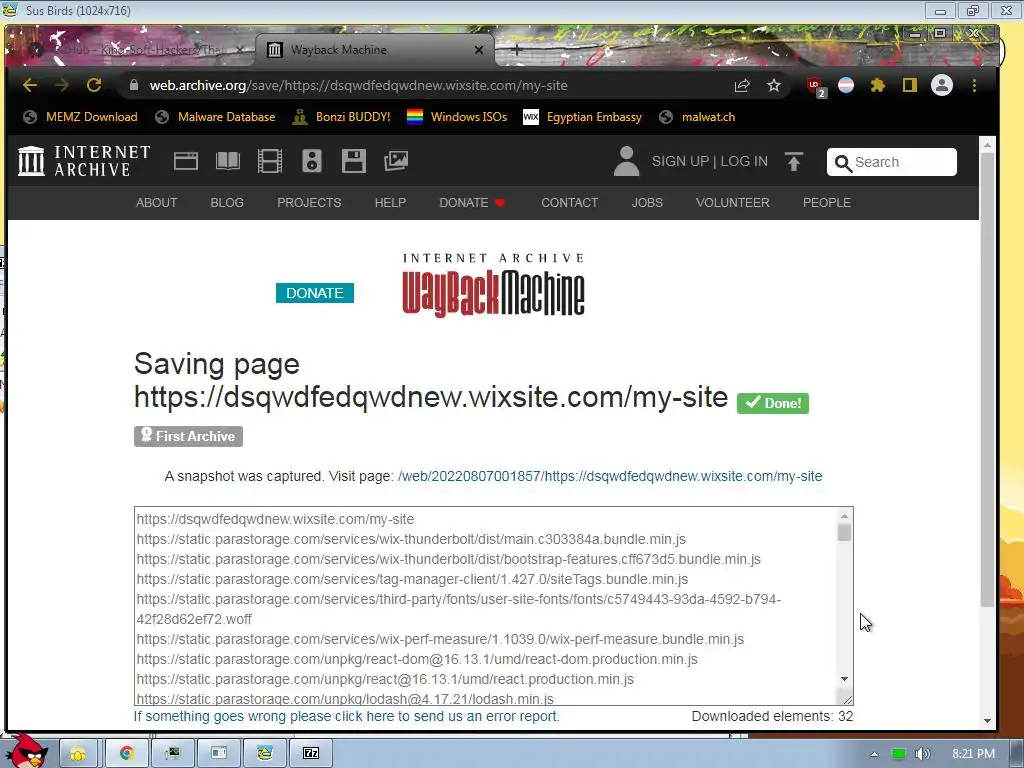Open the BLOG menu item
1024x768 pixels.
[227, 202]
